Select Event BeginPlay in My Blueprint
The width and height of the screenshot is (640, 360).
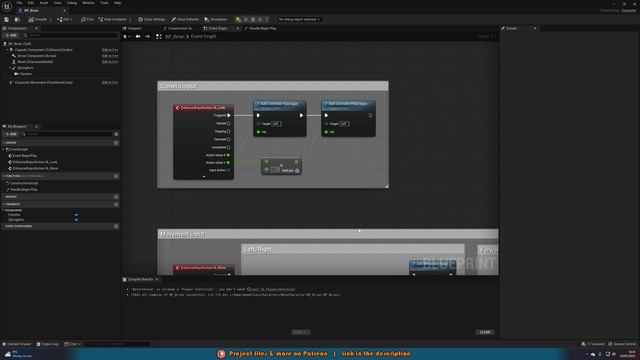(x=24, y=156)
